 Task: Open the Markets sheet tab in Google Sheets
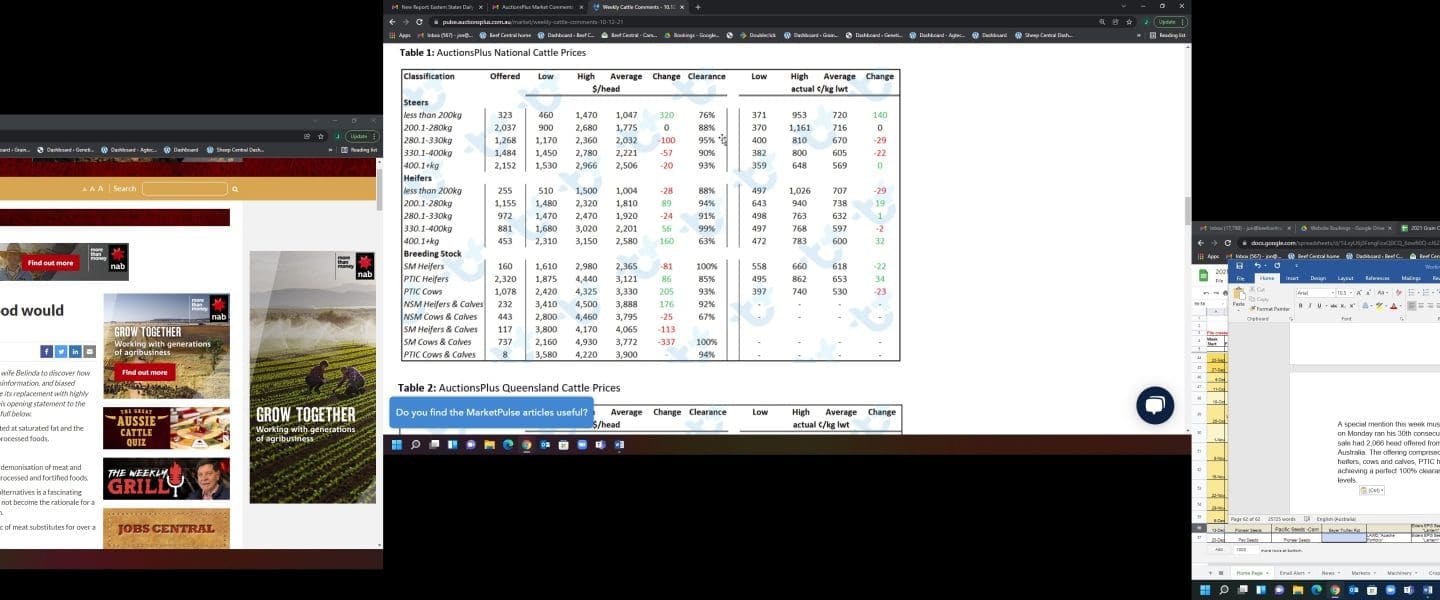coord(1360,573)
